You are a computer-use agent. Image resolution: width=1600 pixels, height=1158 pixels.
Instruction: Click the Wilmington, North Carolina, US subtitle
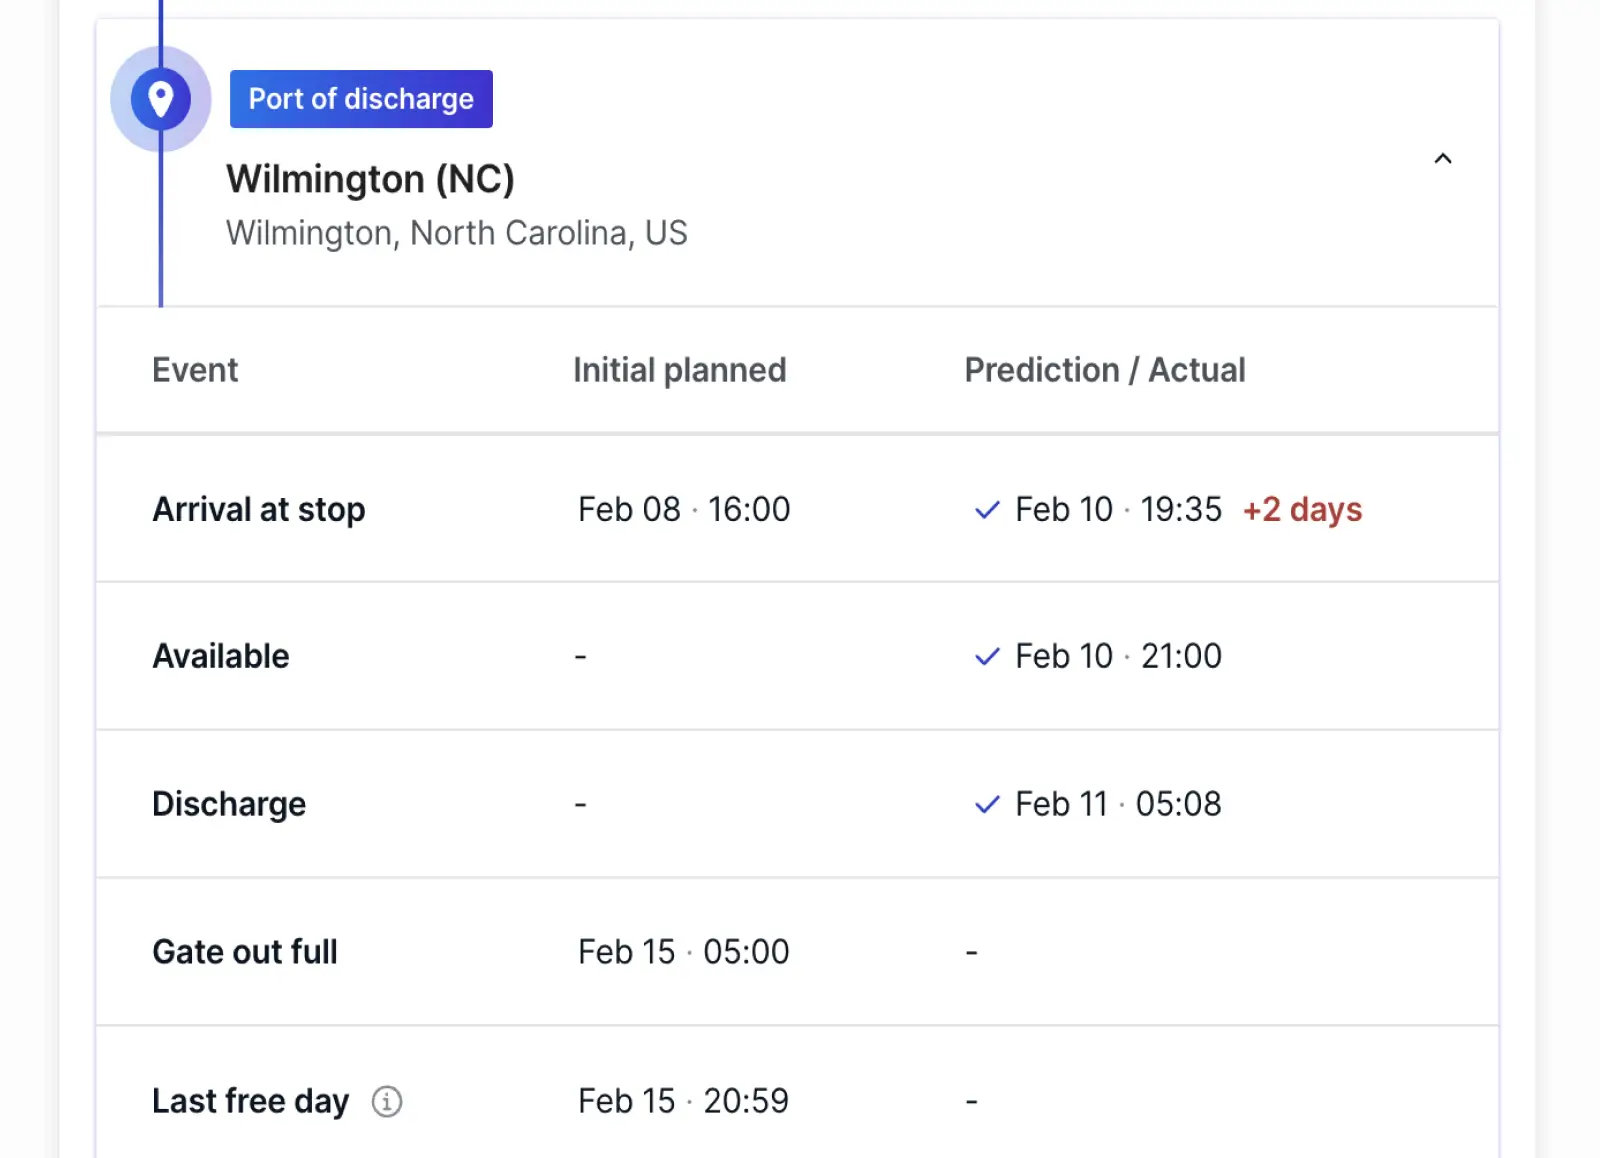tap(457, 233)
